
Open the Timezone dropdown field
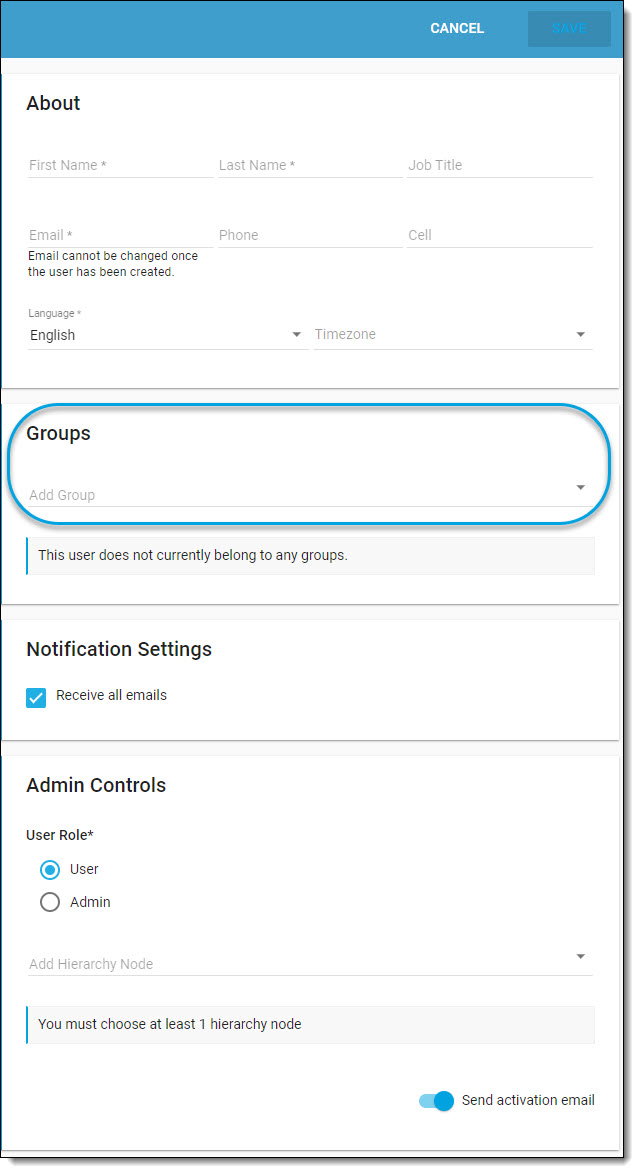click(453, 335)
